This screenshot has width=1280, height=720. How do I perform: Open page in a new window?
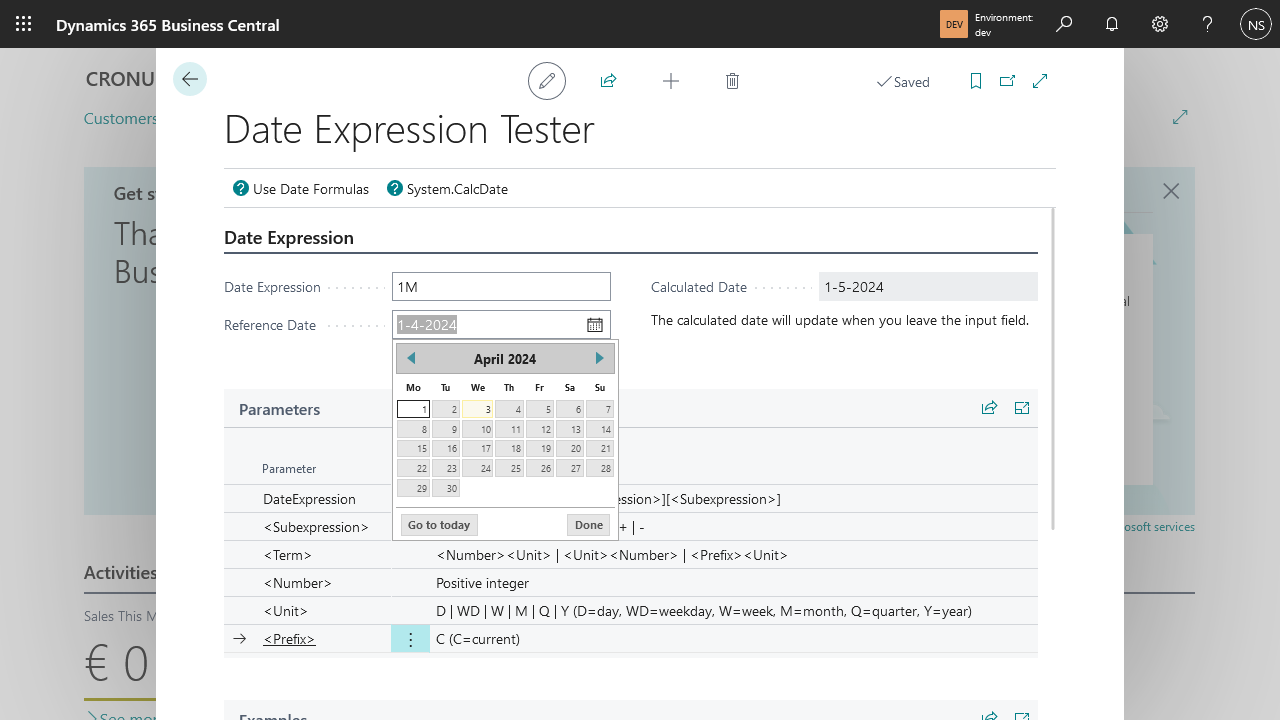[x=1008, y=81]
